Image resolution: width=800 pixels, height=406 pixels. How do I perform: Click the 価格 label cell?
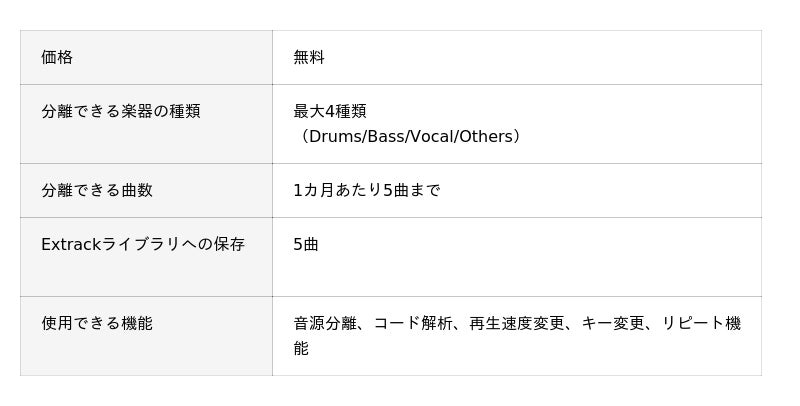pyautogui.click(x=57, y=57)
